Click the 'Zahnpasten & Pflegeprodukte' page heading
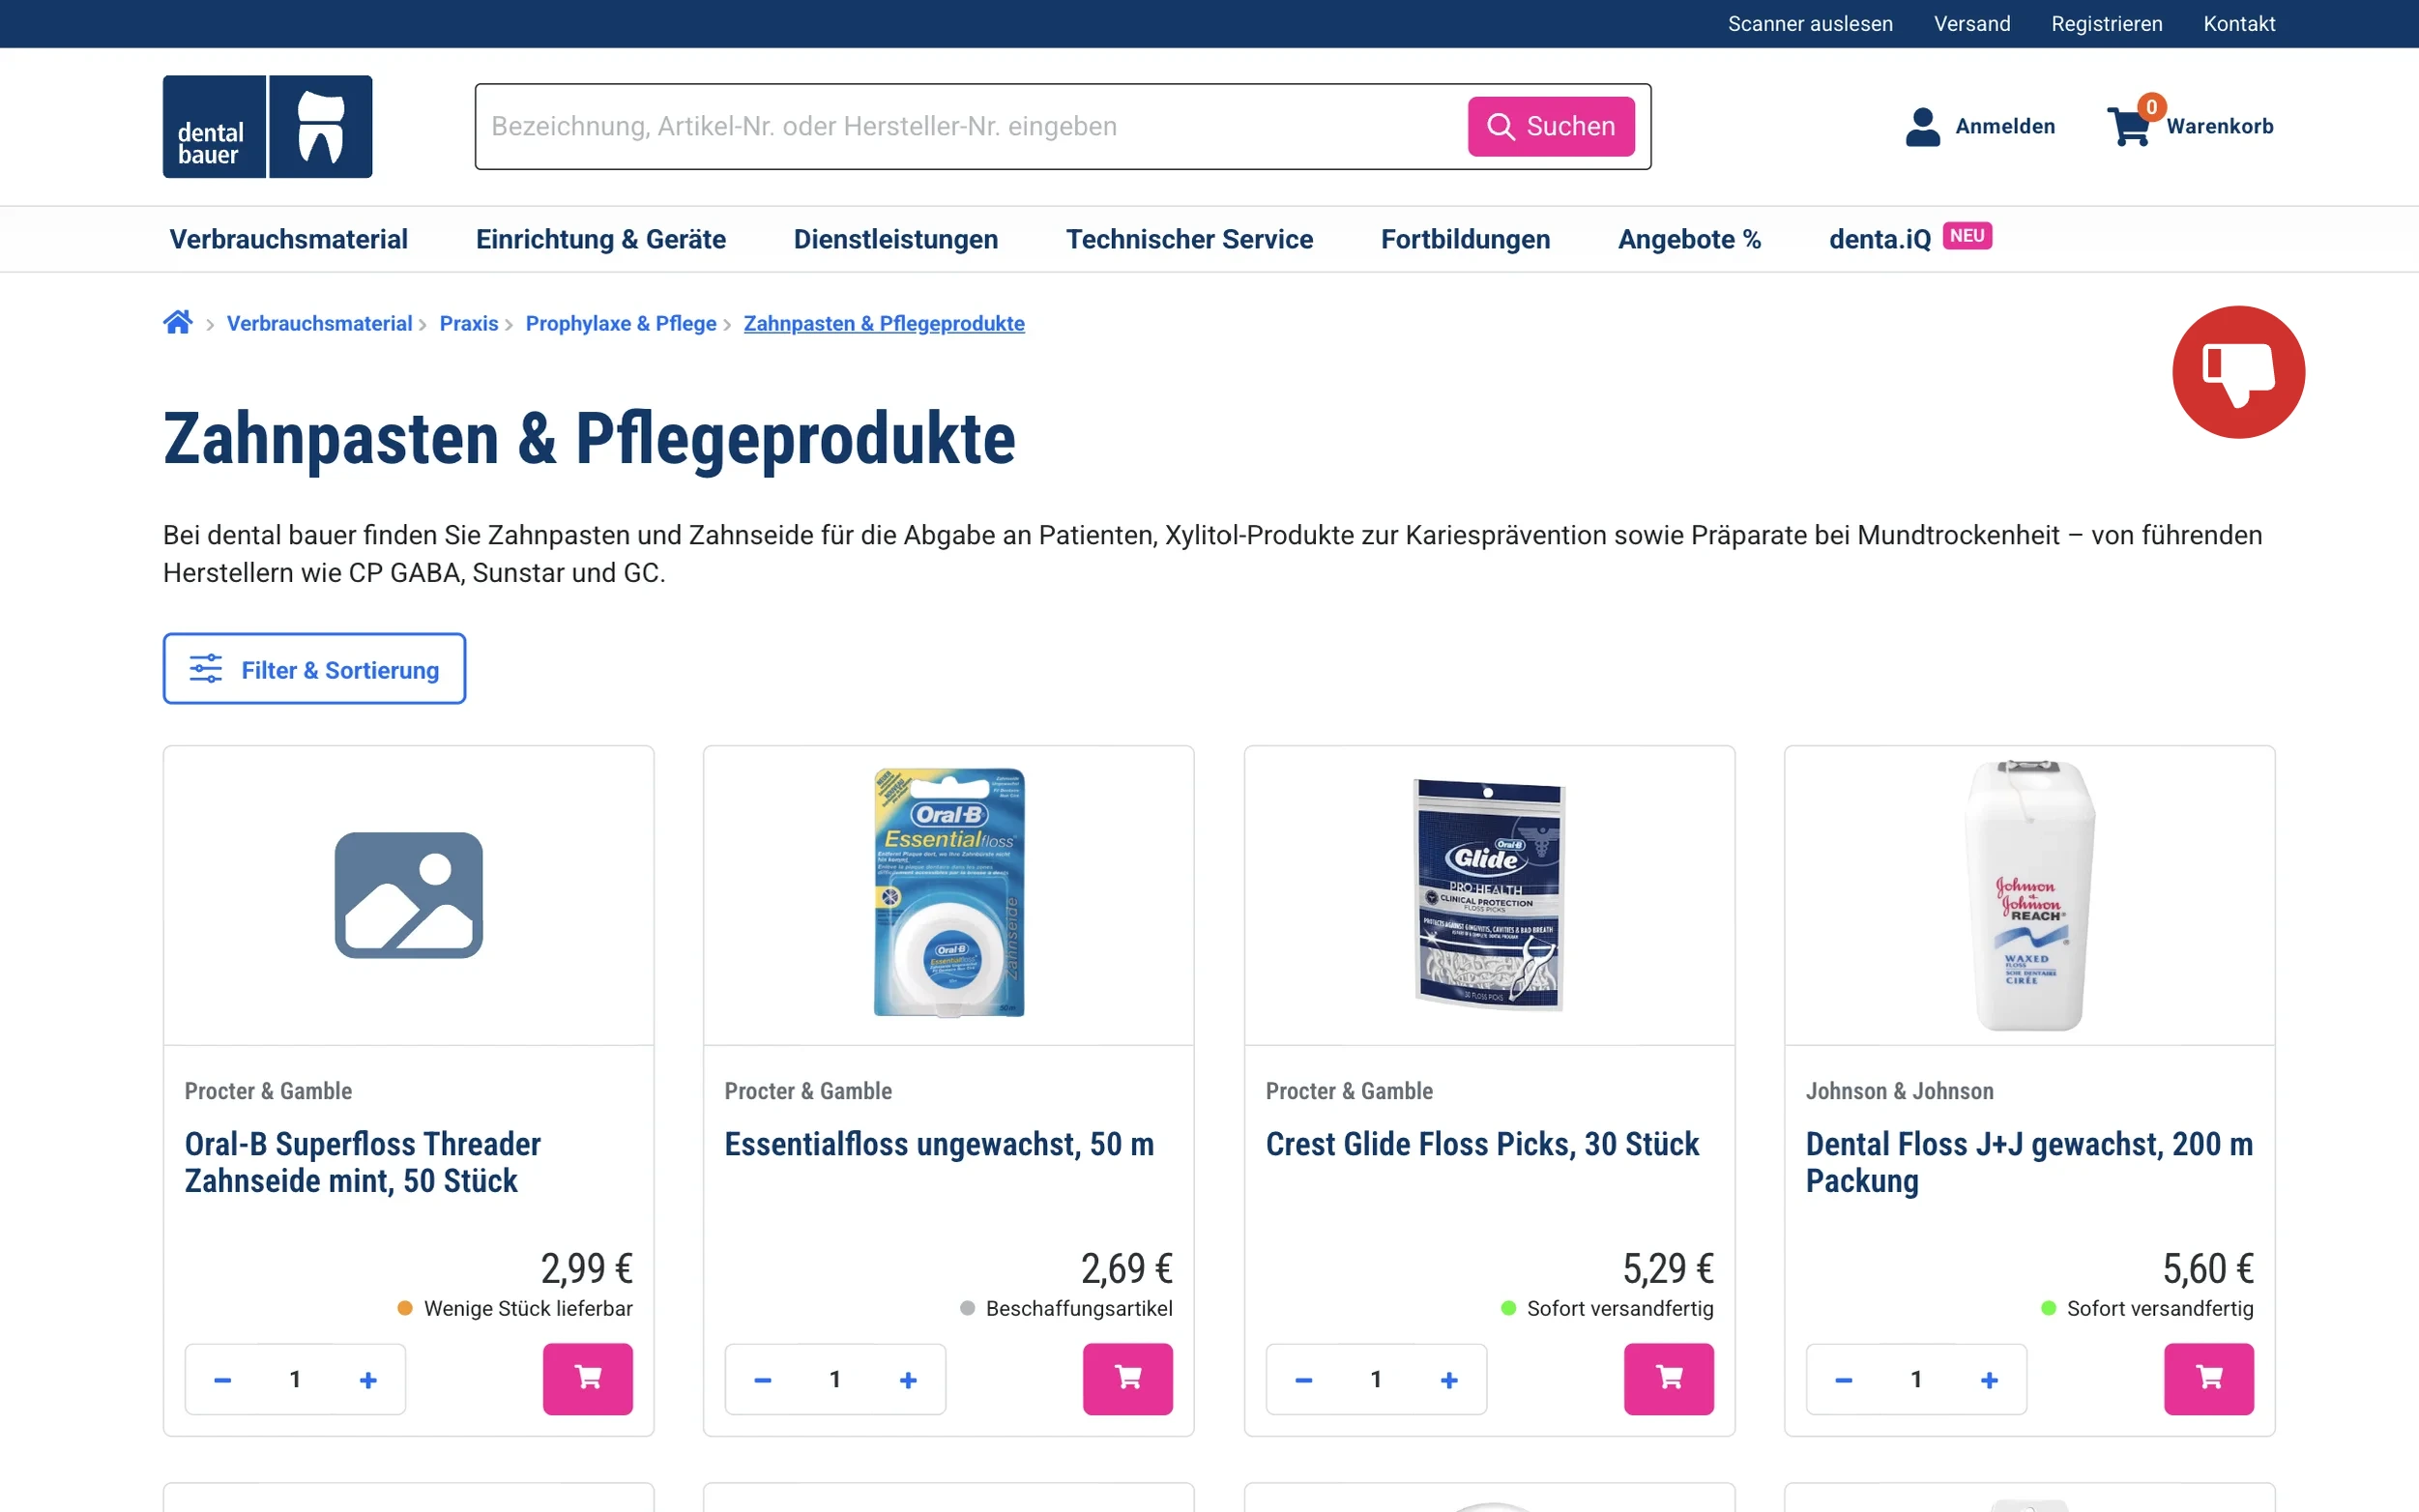The image size is (2419, 1512). pos(589,439)
